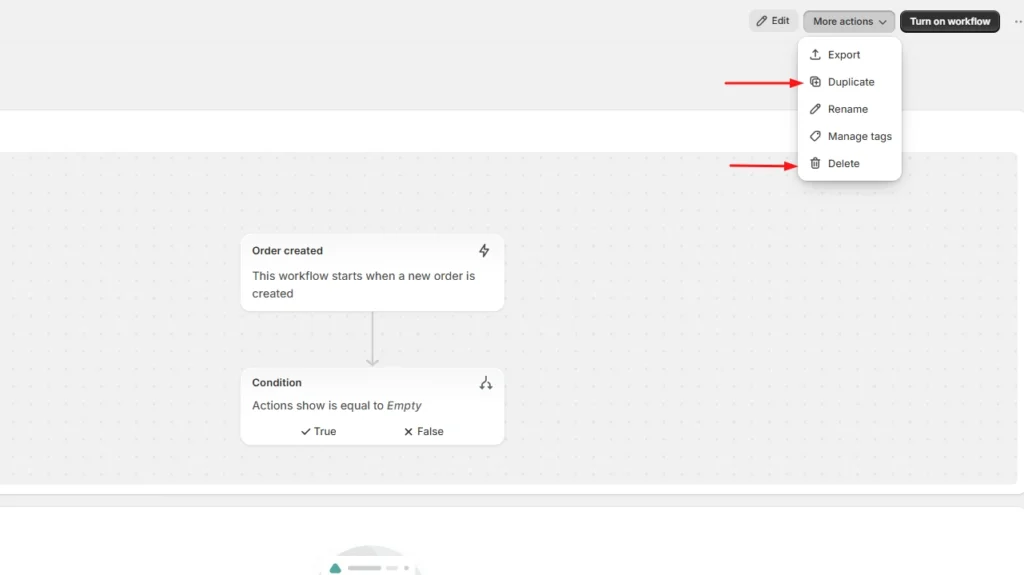Choose Duplicate in the More actions menu
1024x575 pixels.
point(849,82)
